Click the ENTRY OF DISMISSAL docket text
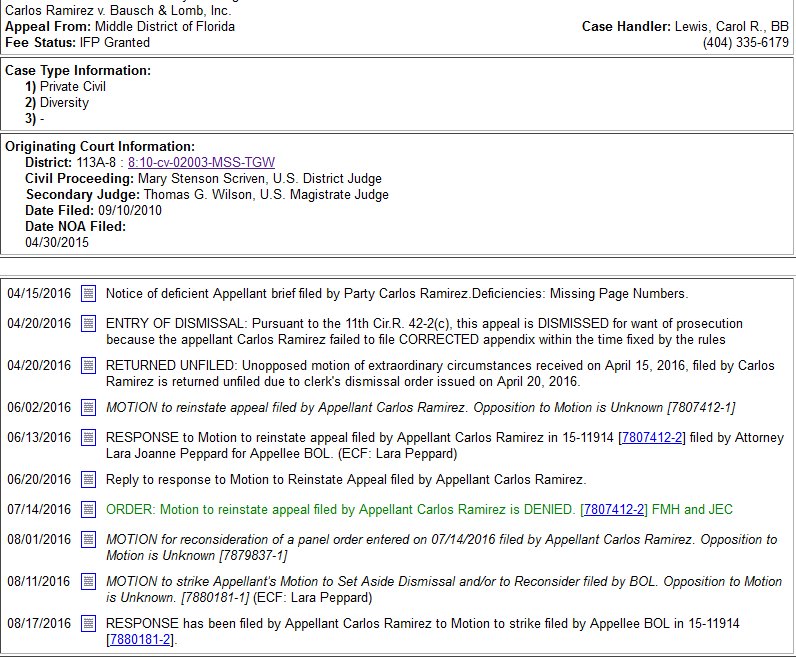The width and height of the screenshot is (796, 659). point(424,332)
